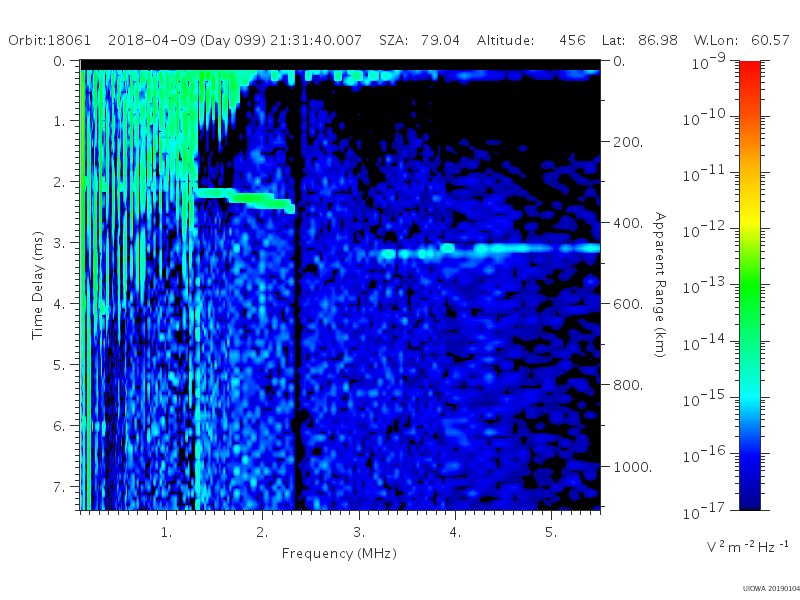Click the Altitude value 456
Screen dimensions: 800x600
pos(572,40)
